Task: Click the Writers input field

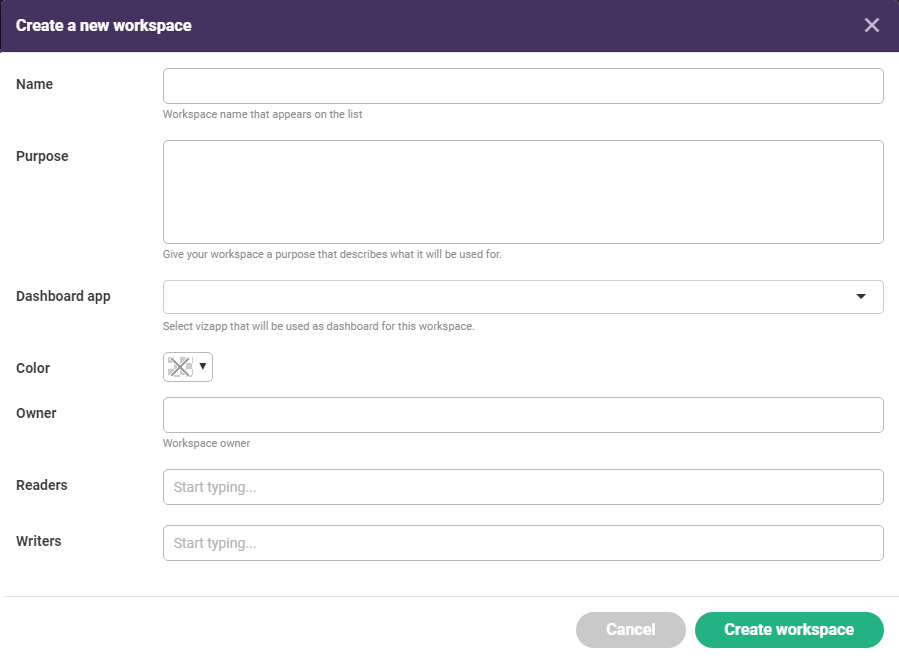Action: tap(523, 543)
